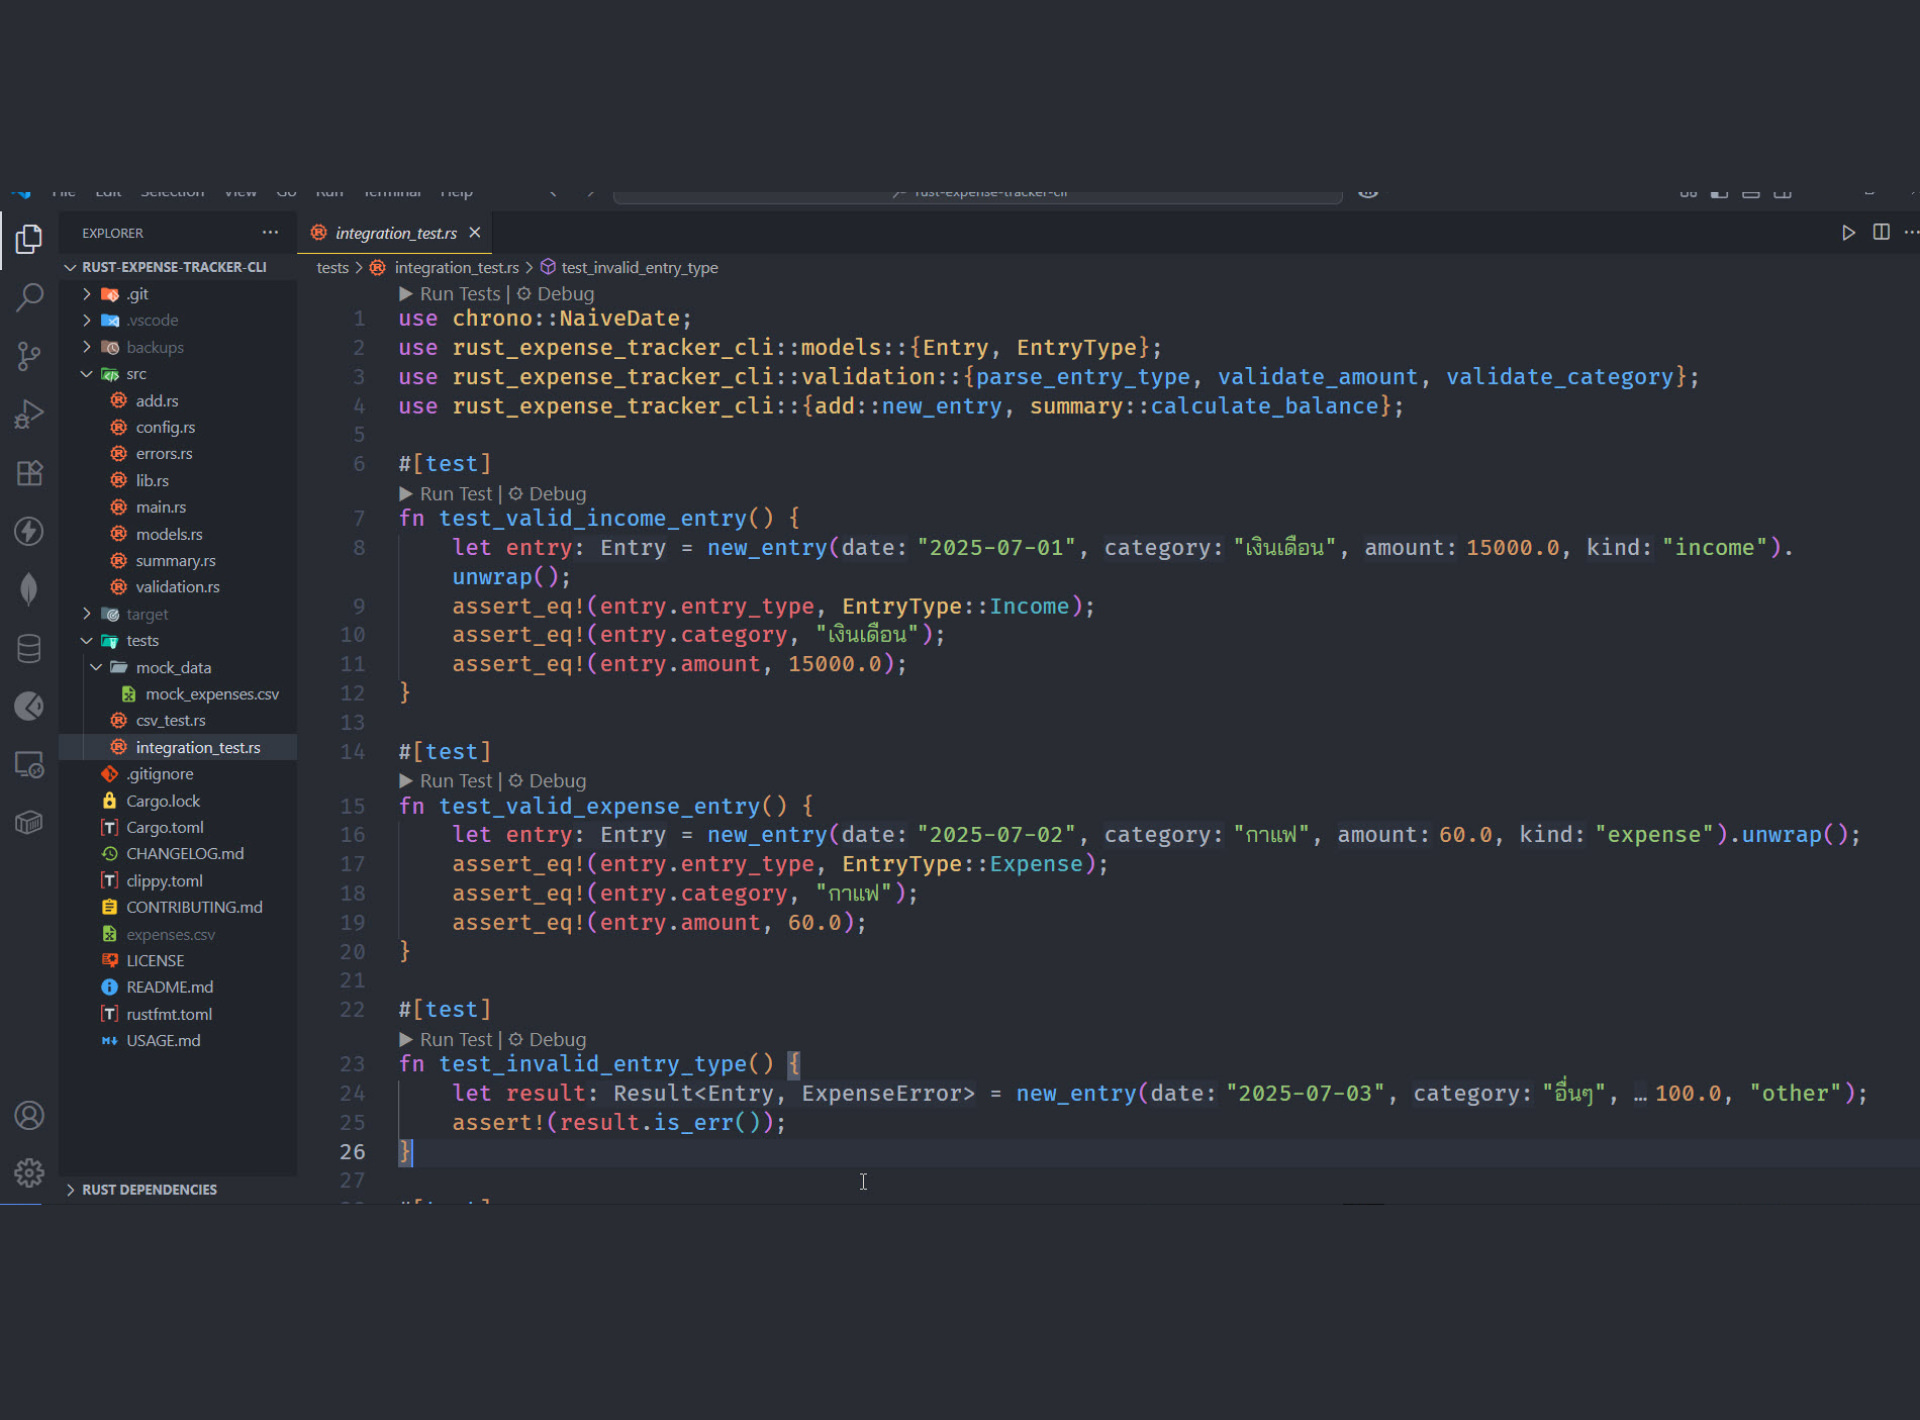The height and width of the screenshot is (1420, 1920).
Task: Click the Split Editor icon
Action: [1881, 232]
